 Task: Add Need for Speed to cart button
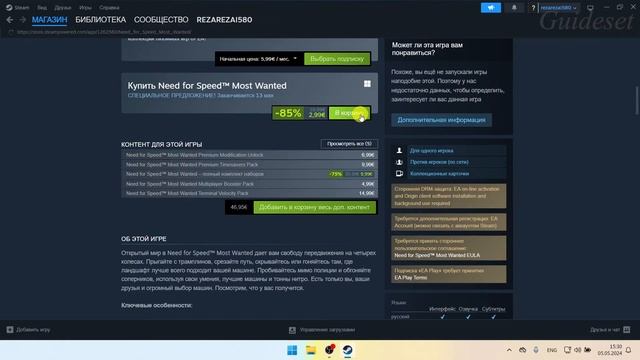[x=349, y=113]
